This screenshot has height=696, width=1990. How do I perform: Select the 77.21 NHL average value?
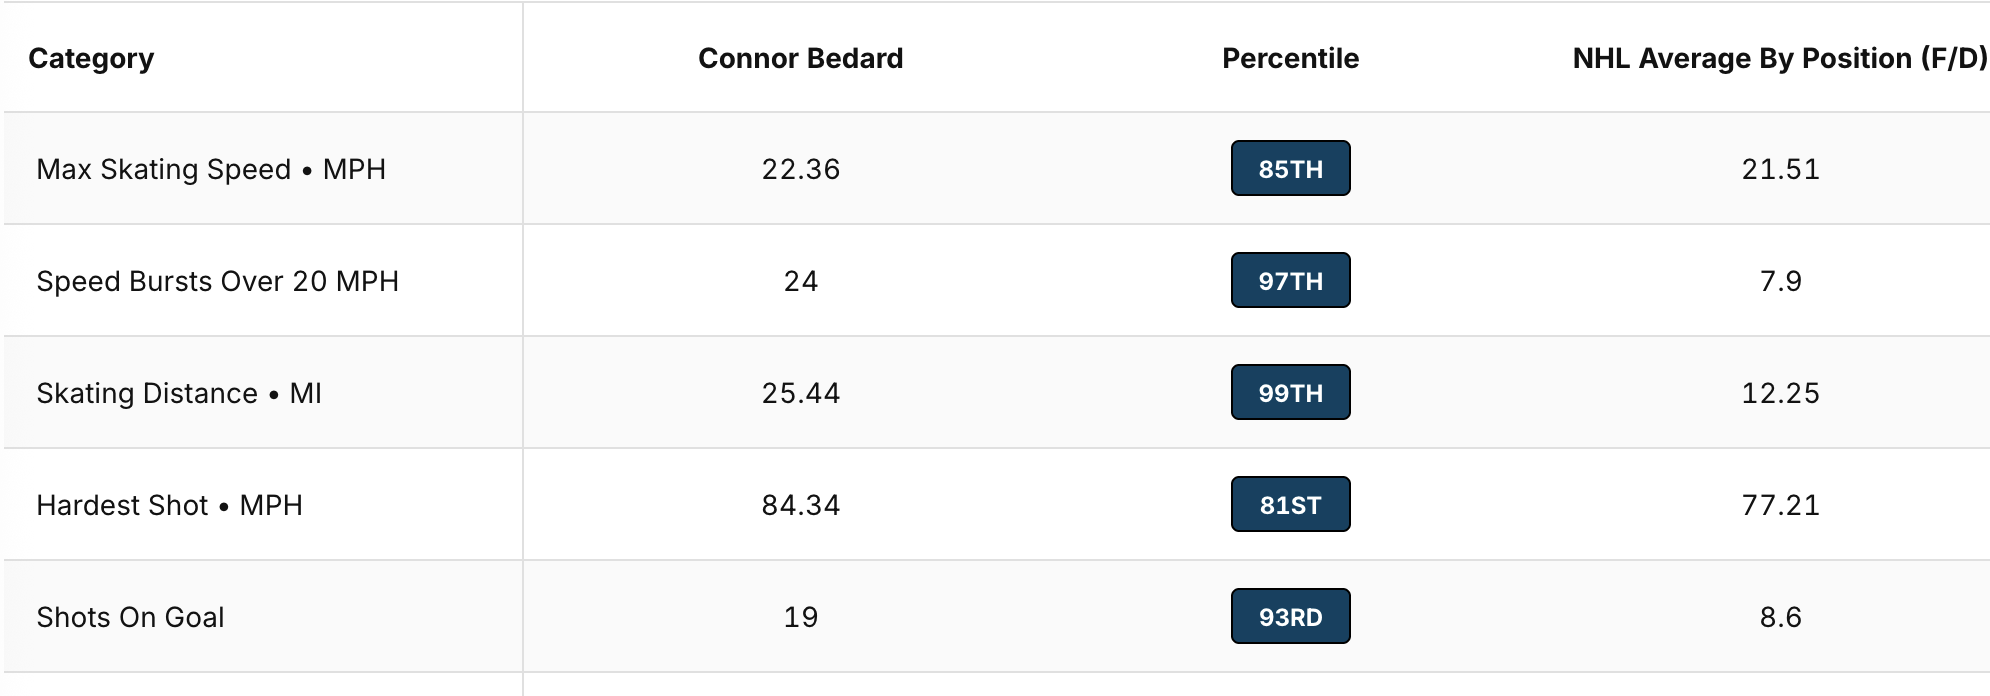point(1780,505)
